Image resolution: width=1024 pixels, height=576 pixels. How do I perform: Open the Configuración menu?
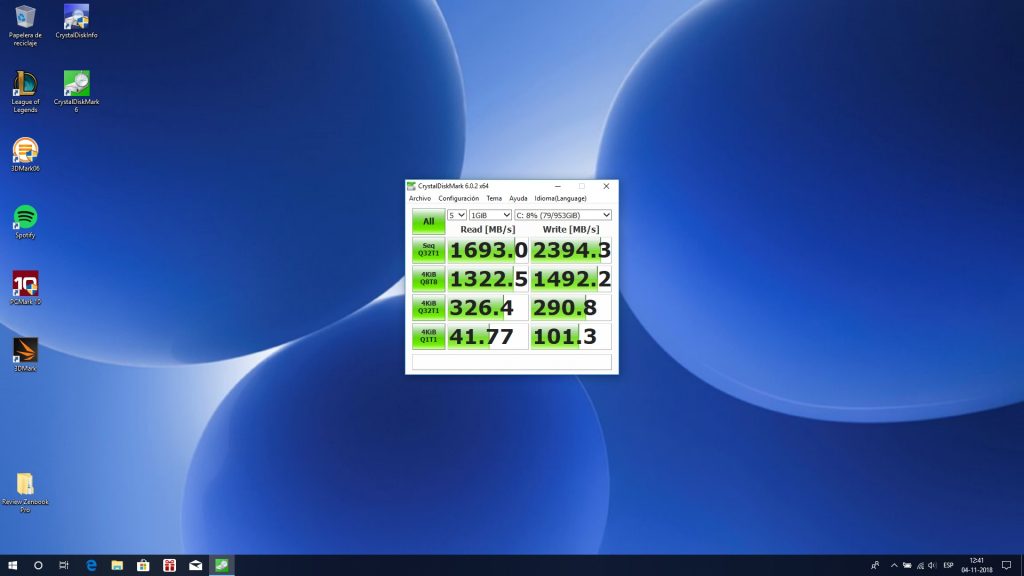tap(458, 199)
